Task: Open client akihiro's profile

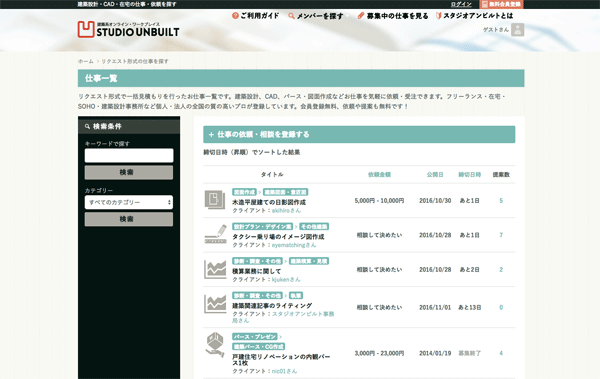Action: [x=286, y=211]
